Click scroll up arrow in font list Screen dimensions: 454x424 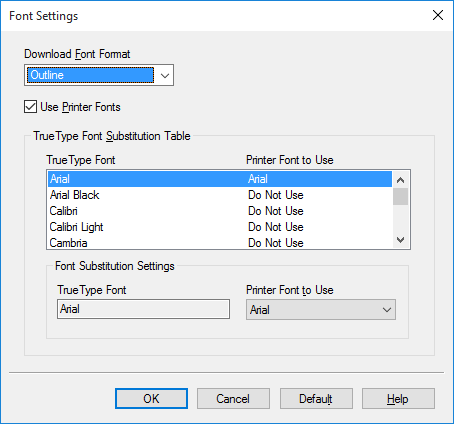[400, 180]
